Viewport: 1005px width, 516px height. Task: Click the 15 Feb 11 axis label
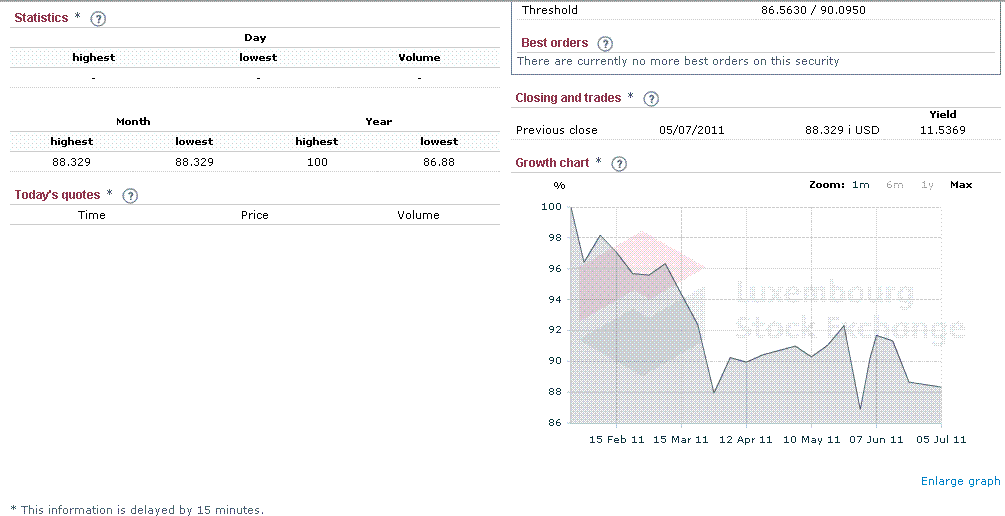tap(617, 439)
